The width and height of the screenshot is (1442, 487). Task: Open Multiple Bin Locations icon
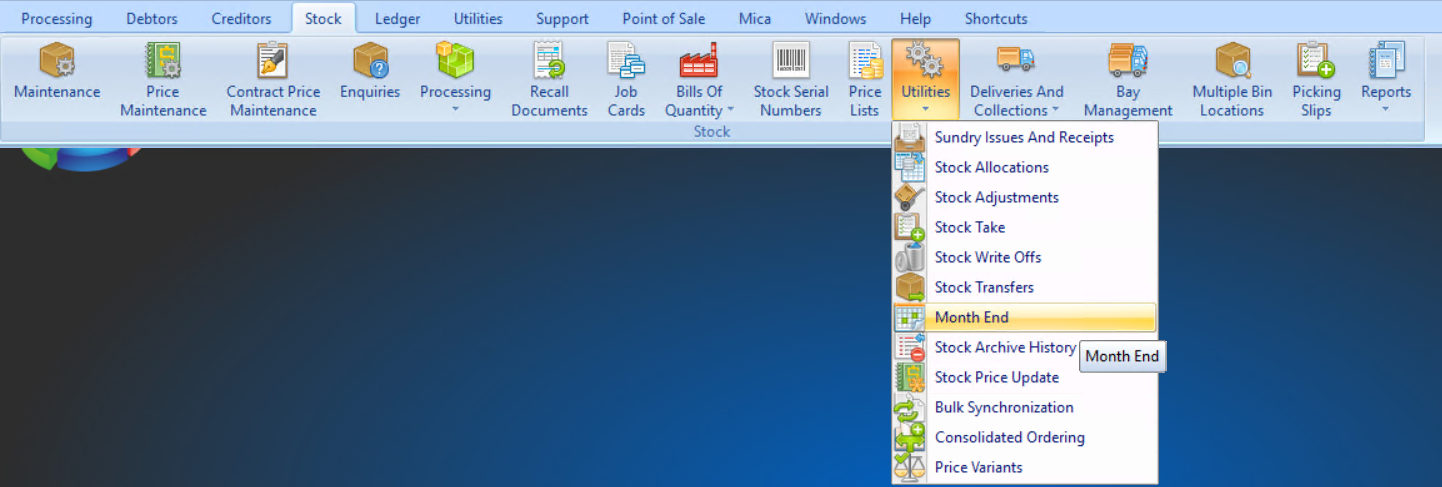click(1232, 60)
